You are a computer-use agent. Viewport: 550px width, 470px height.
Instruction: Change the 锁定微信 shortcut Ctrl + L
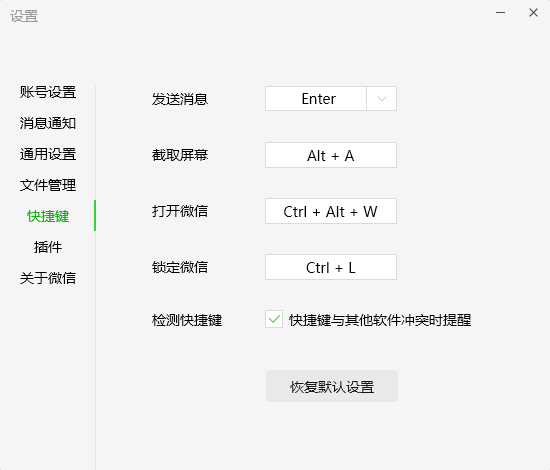[331, 267]
